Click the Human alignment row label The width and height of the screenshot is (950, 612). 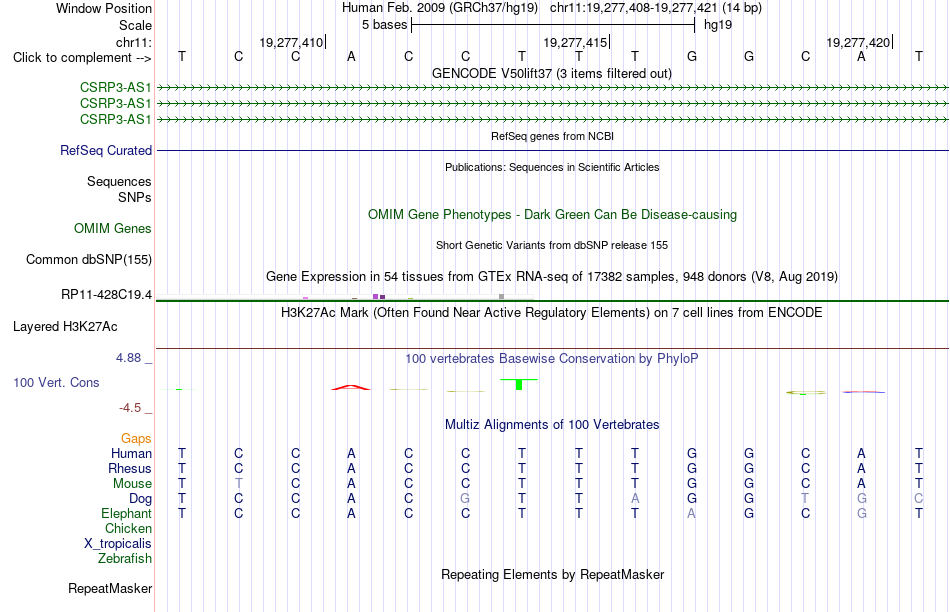(131, 453)
